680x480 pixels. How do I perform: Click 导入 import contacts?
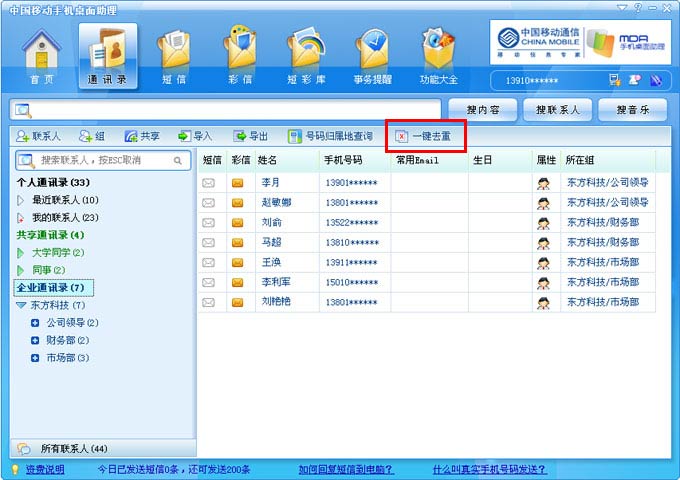point(195,136)
